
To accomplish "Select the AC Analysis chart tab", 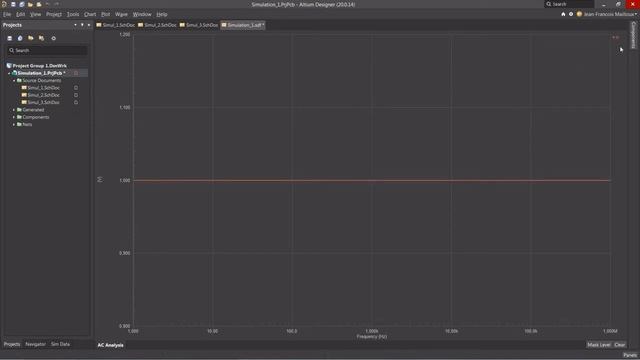I will click(111, 345).
